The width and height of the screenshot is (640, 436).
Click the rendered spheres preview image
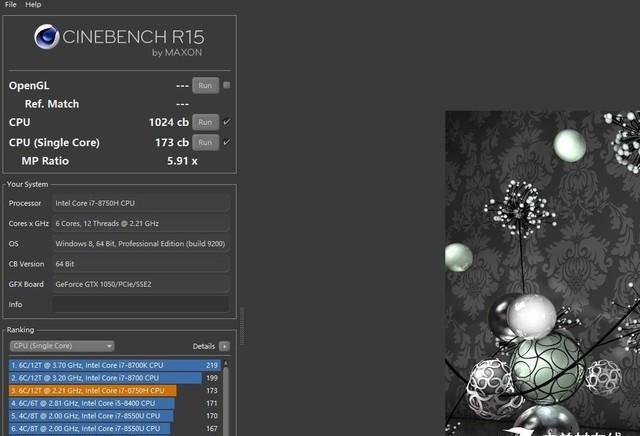[540, 280]
